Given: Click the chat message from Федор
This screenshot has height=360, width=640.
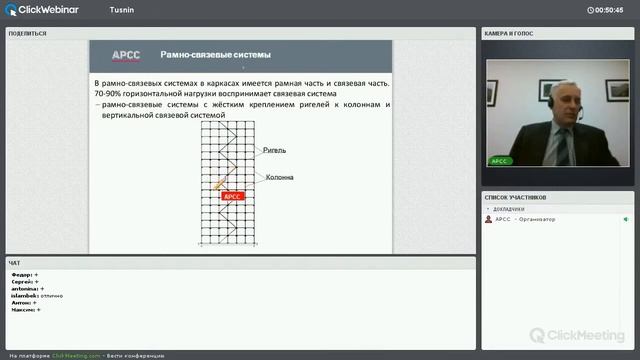Looking at the screenshot, I should pos(25,275).
